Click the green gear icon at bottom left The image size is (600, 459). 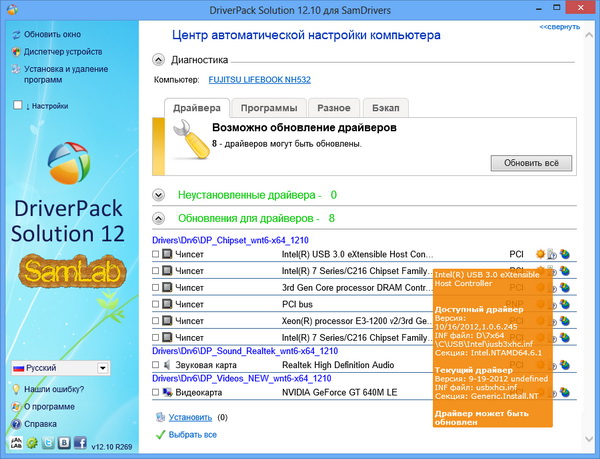[x=32, y=443]
